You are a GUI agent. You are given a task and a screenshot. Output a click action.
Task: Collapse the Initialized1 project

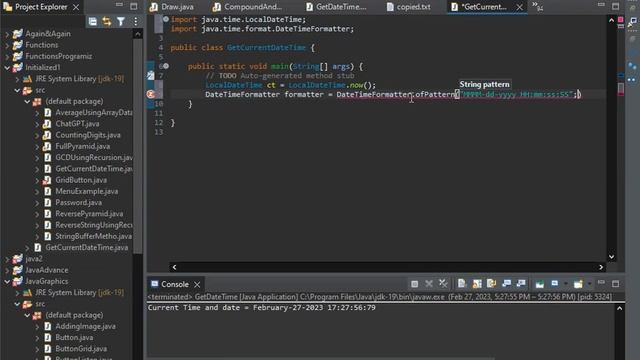tap(7, 68)
